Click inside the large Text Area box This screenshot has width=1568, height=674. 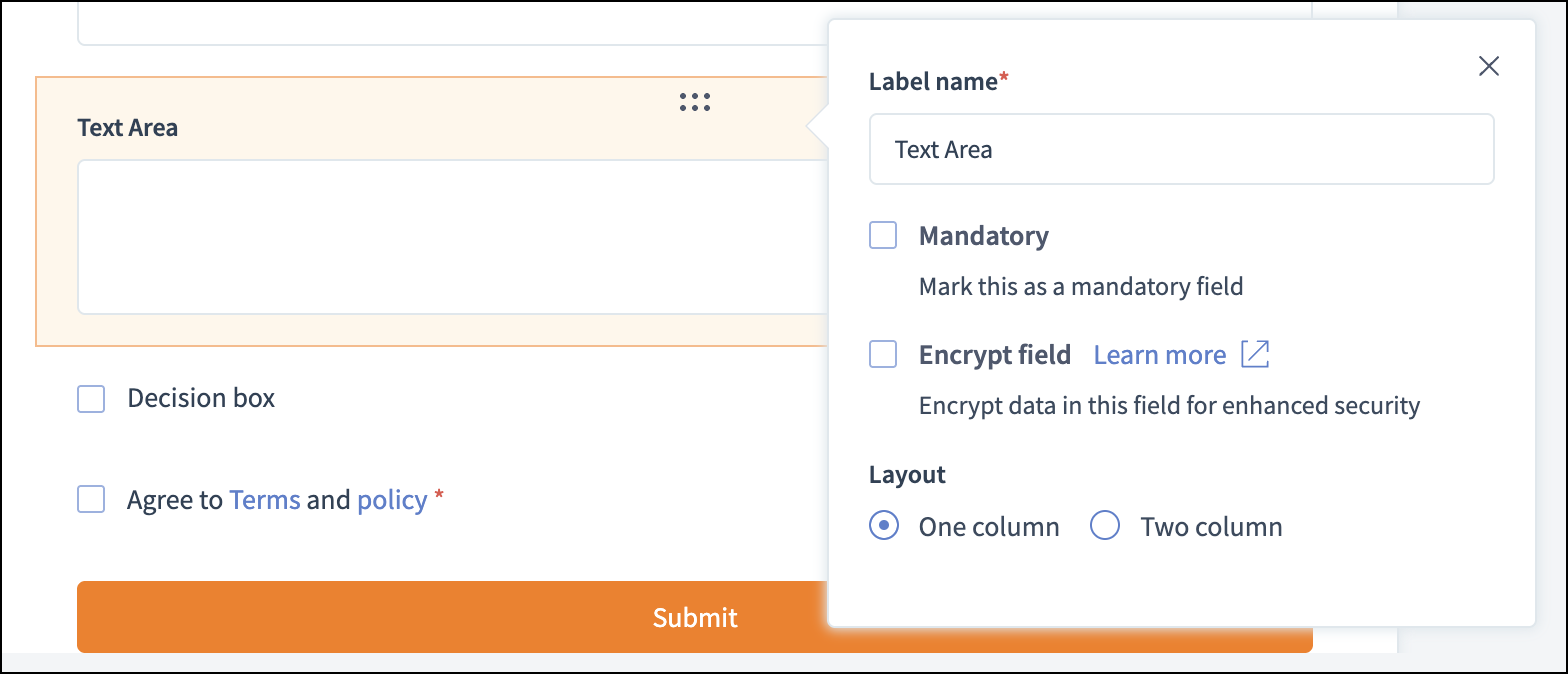point(450,237)
